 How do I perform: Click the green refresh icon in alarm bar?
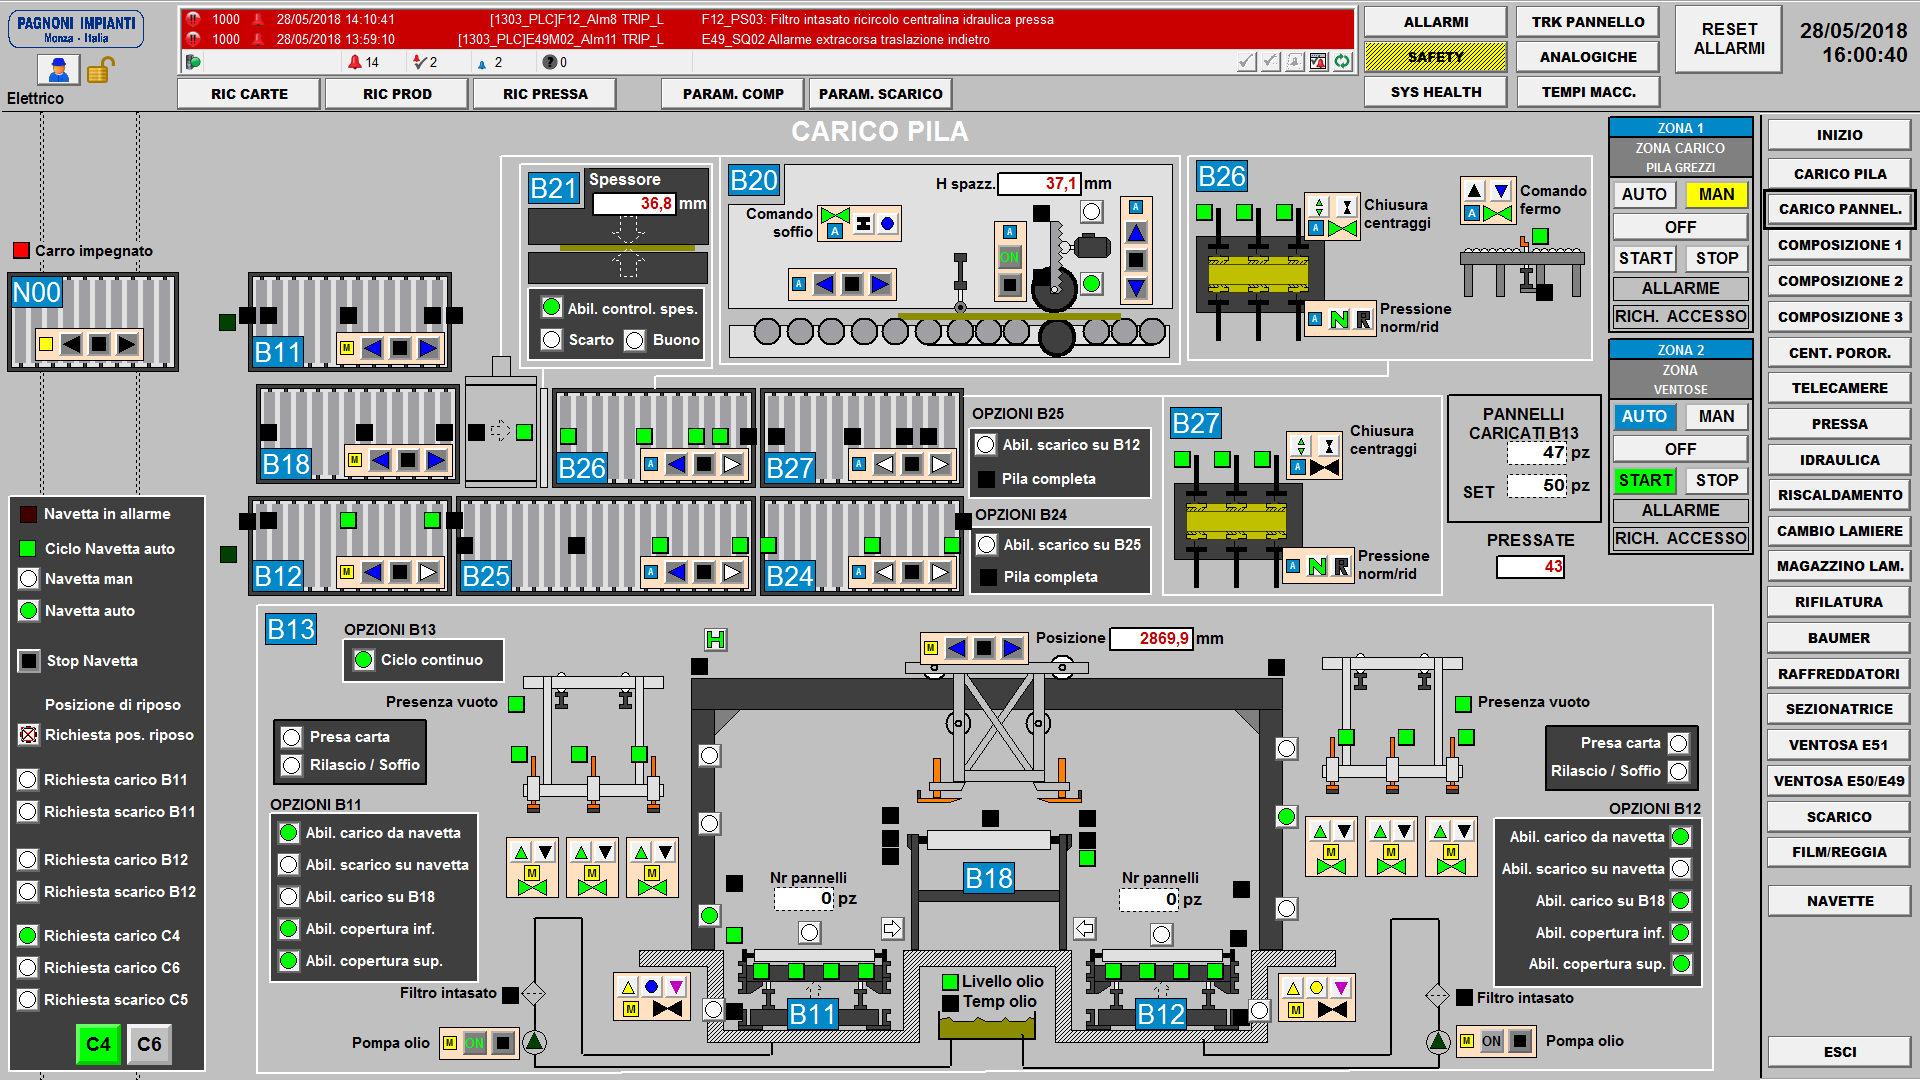[1342, 62]
